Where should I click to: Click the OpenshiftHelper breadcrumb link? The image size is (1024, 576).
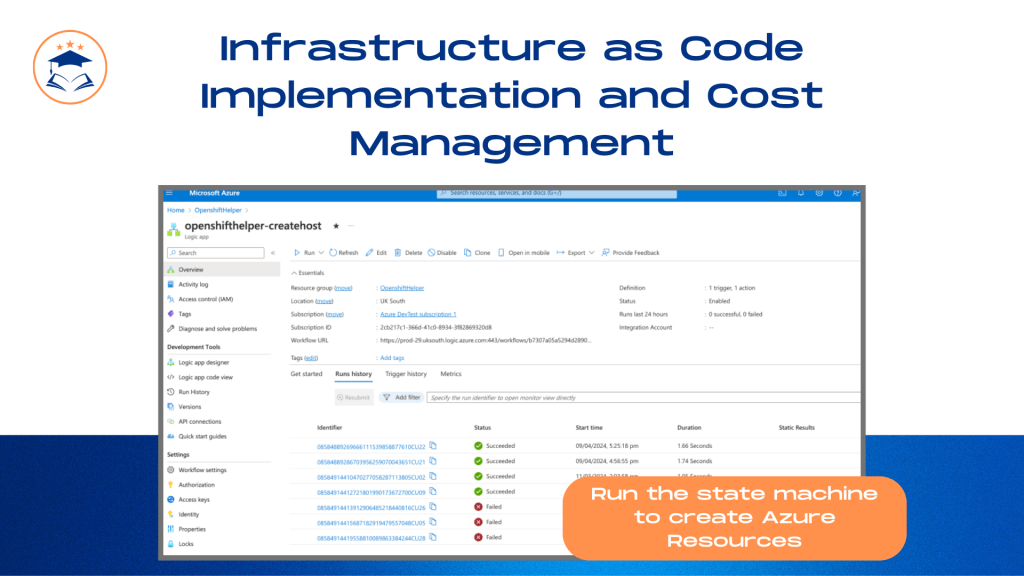pyautogui.click(x=218, y=210)
